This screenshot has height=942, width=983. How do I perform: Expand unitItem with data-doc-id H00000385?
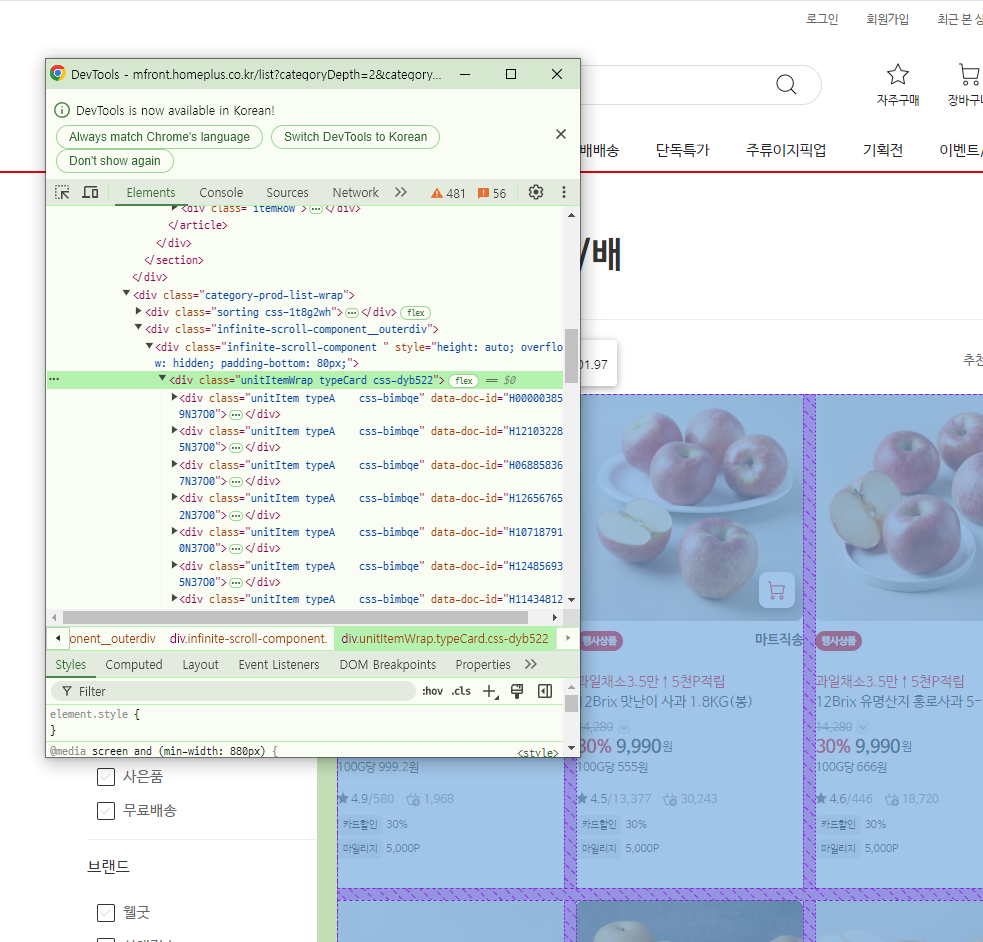pyautogui.click(x=175, y=397)
